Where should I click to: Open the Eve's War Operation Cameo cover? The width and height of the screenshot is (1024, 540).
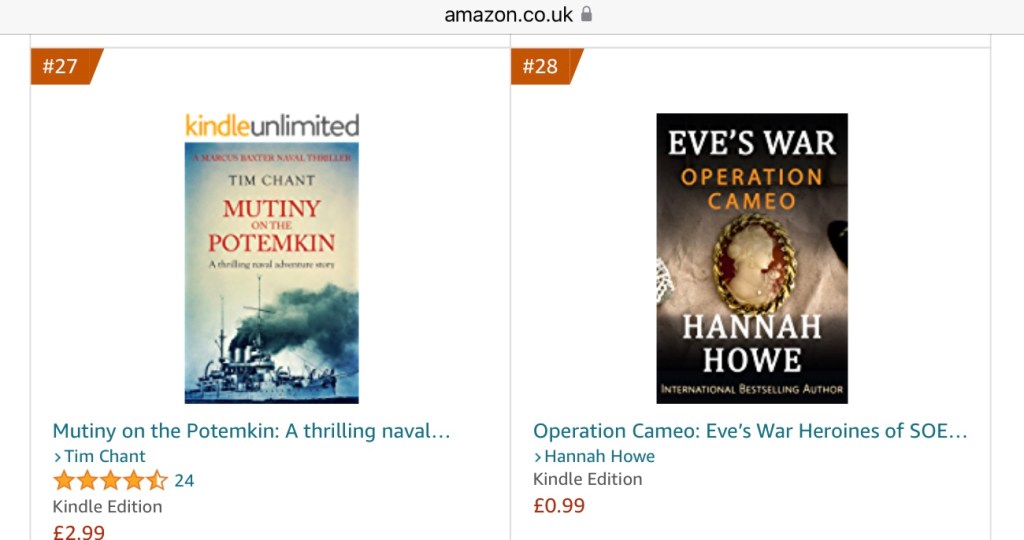(752, 259)
